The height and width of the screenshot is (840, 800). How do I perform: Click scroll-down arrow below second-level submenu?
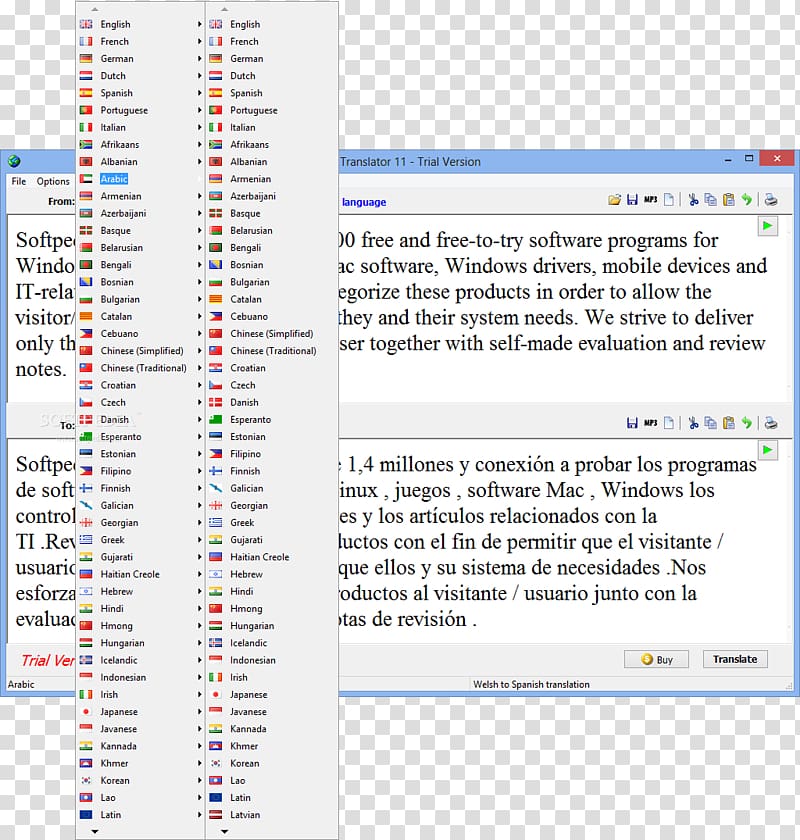tap(225, 831)
